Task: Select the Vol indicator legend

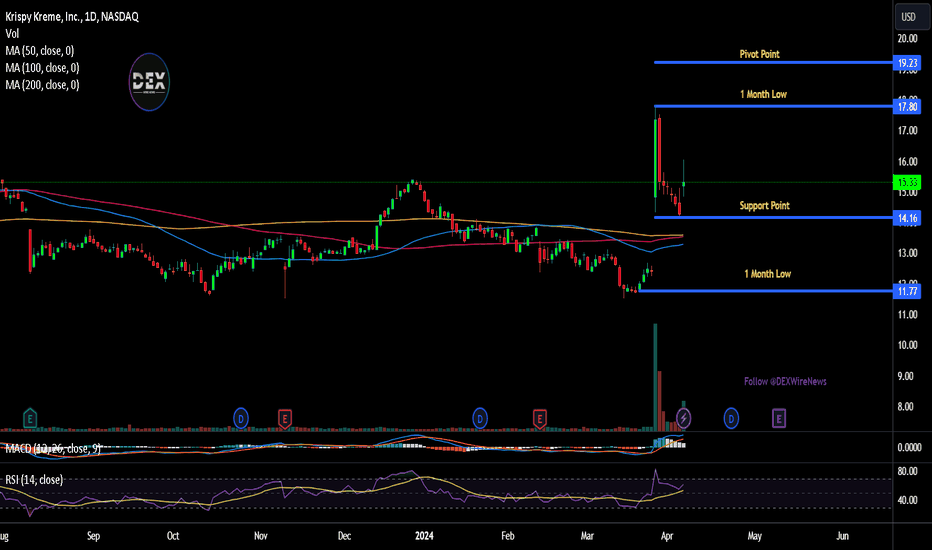Action: click(12, 34)
